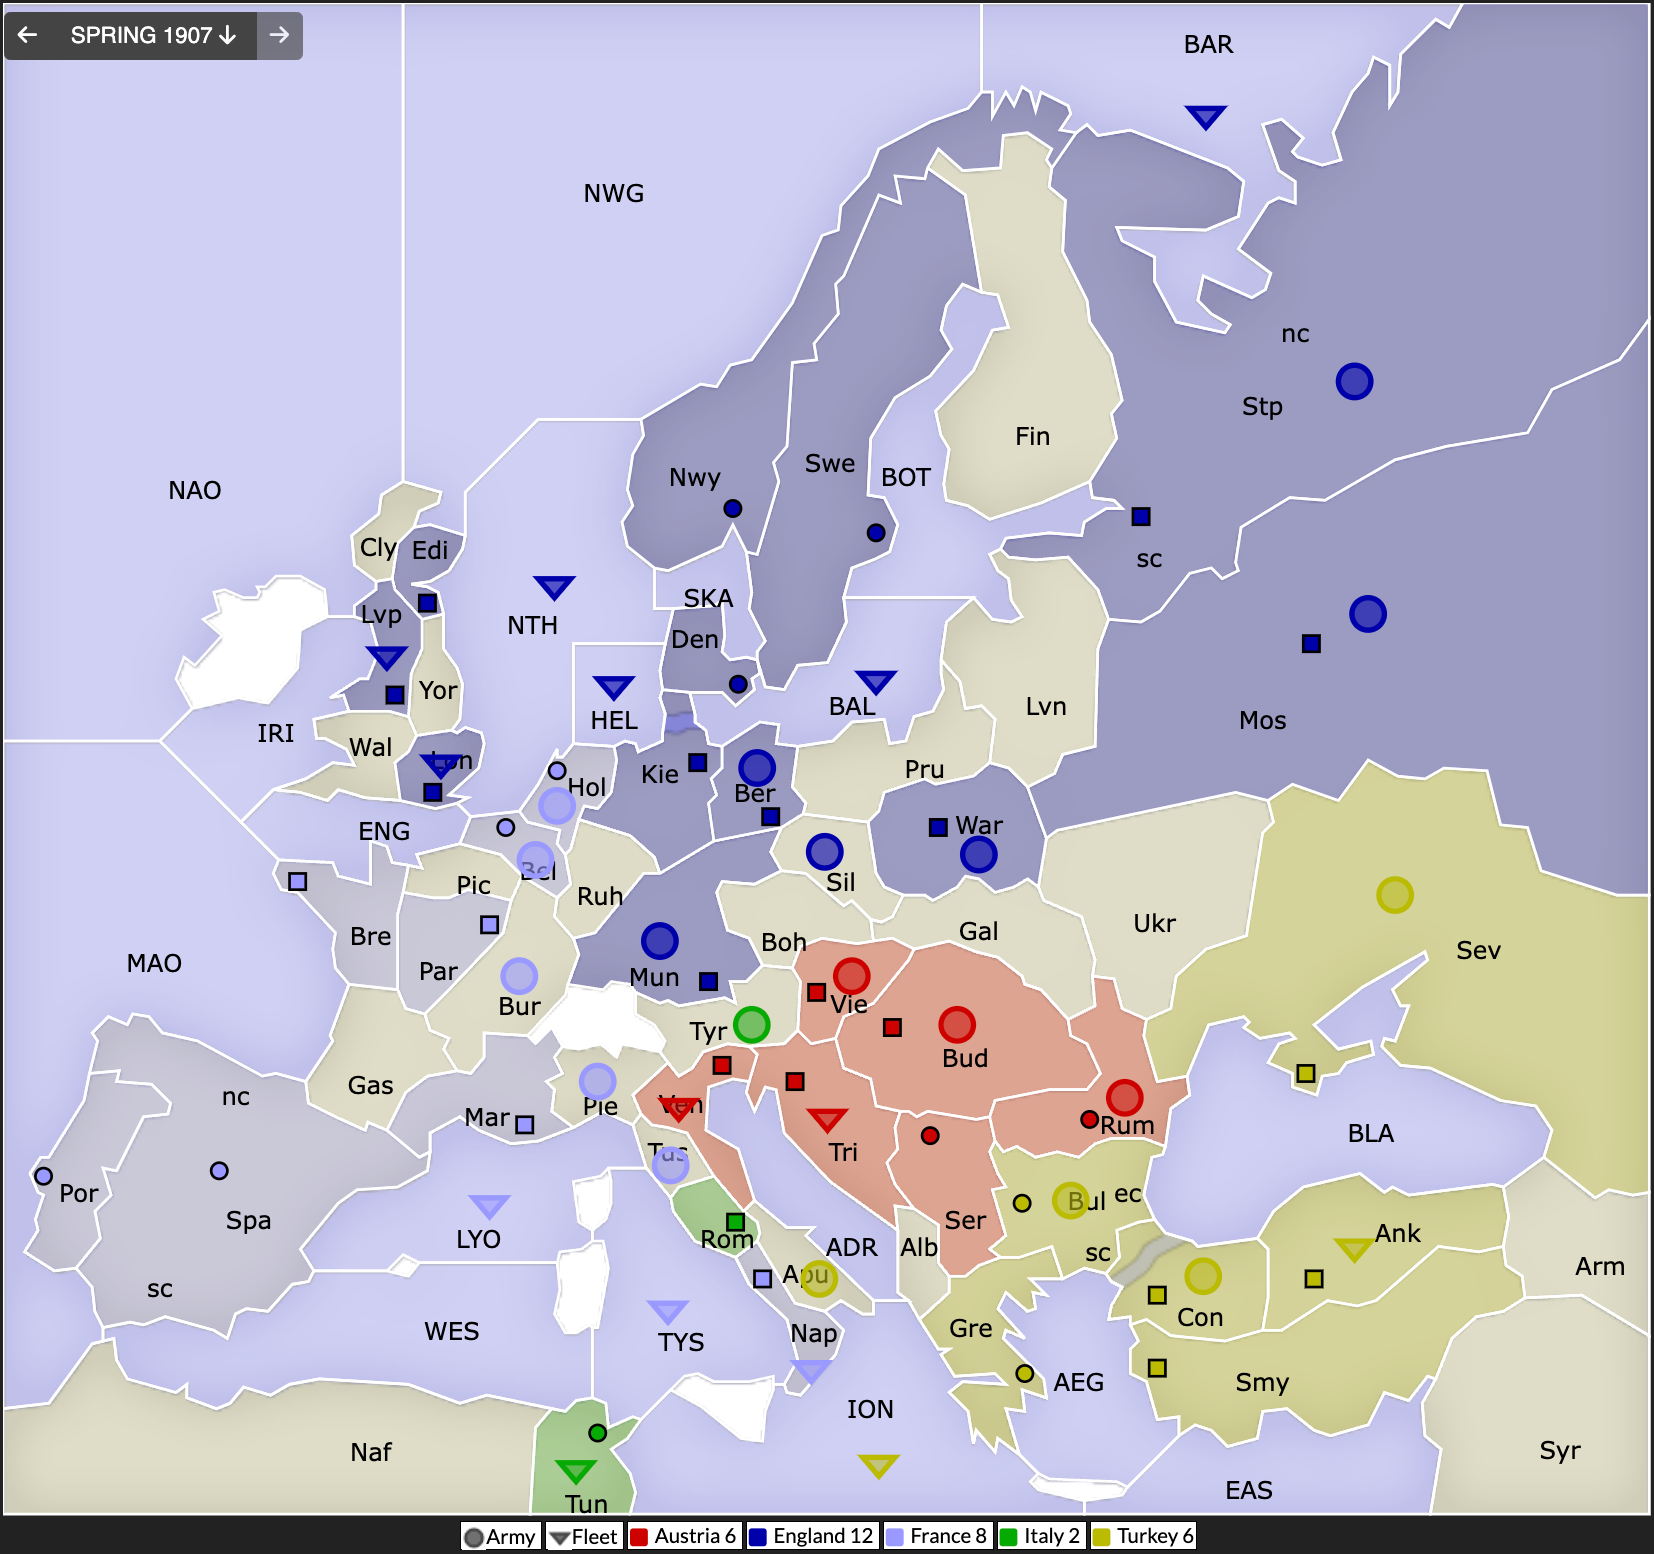Select the English army in War
The height and width of the screenshot is (1554, 1654).
pos(978,854)
